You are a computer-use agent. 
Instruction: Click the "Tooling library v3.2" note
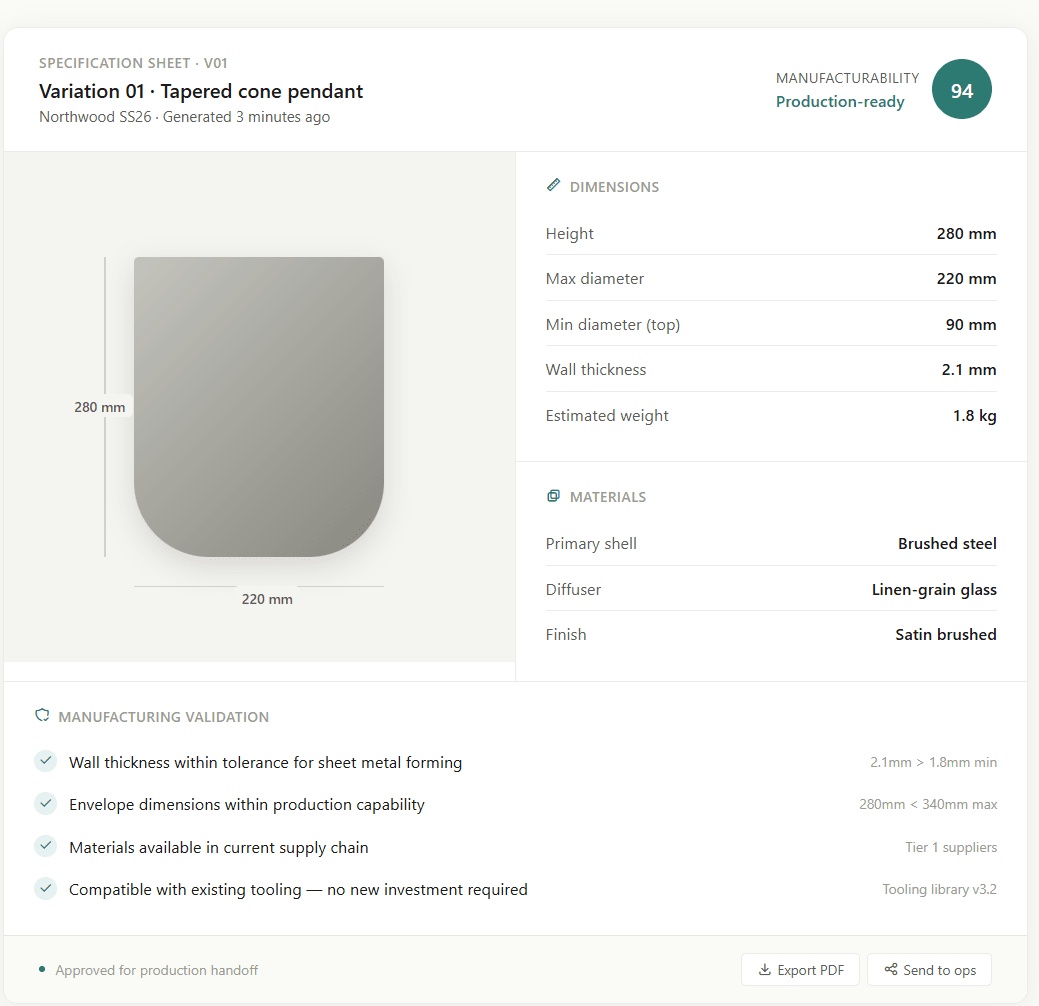(x=939, y=889)
